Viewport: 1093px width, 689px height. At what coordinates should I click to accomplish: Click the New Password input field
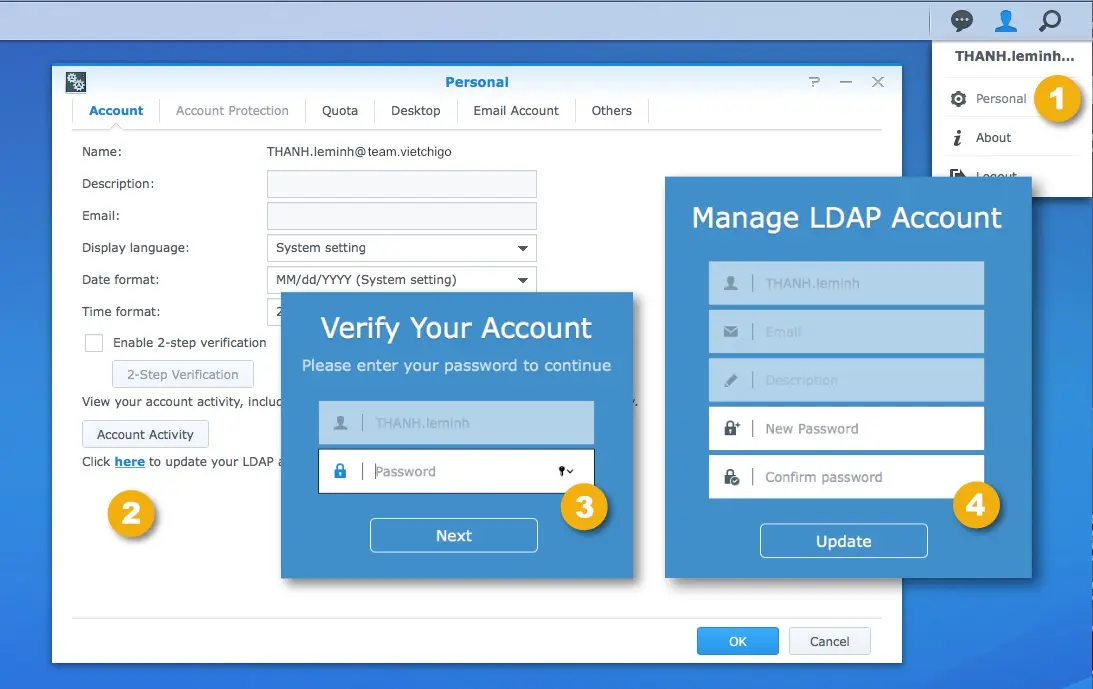pyautogui.click(x=846, y=428)
